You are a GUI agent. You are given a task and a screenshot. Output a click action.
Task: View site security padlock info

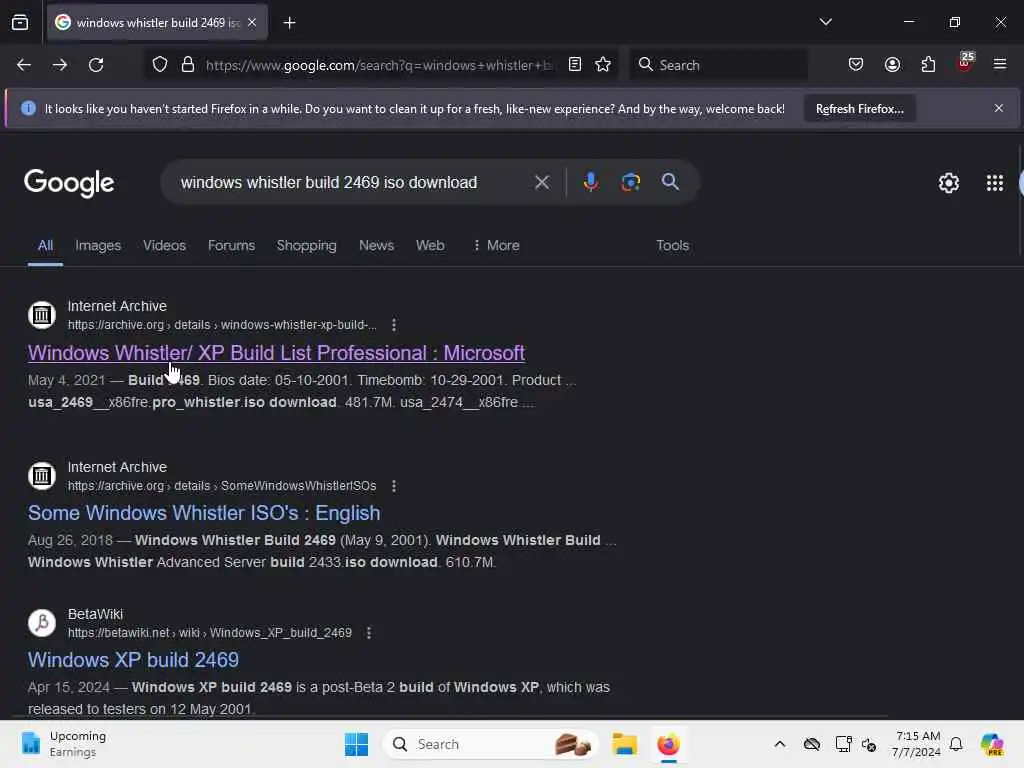pos(188,65)
